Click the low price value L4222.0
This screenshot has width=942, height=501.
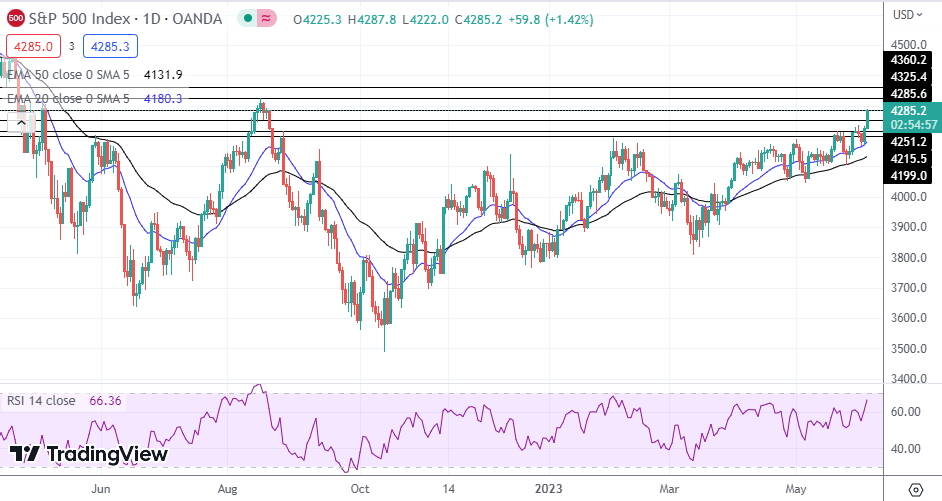[425, 19]
